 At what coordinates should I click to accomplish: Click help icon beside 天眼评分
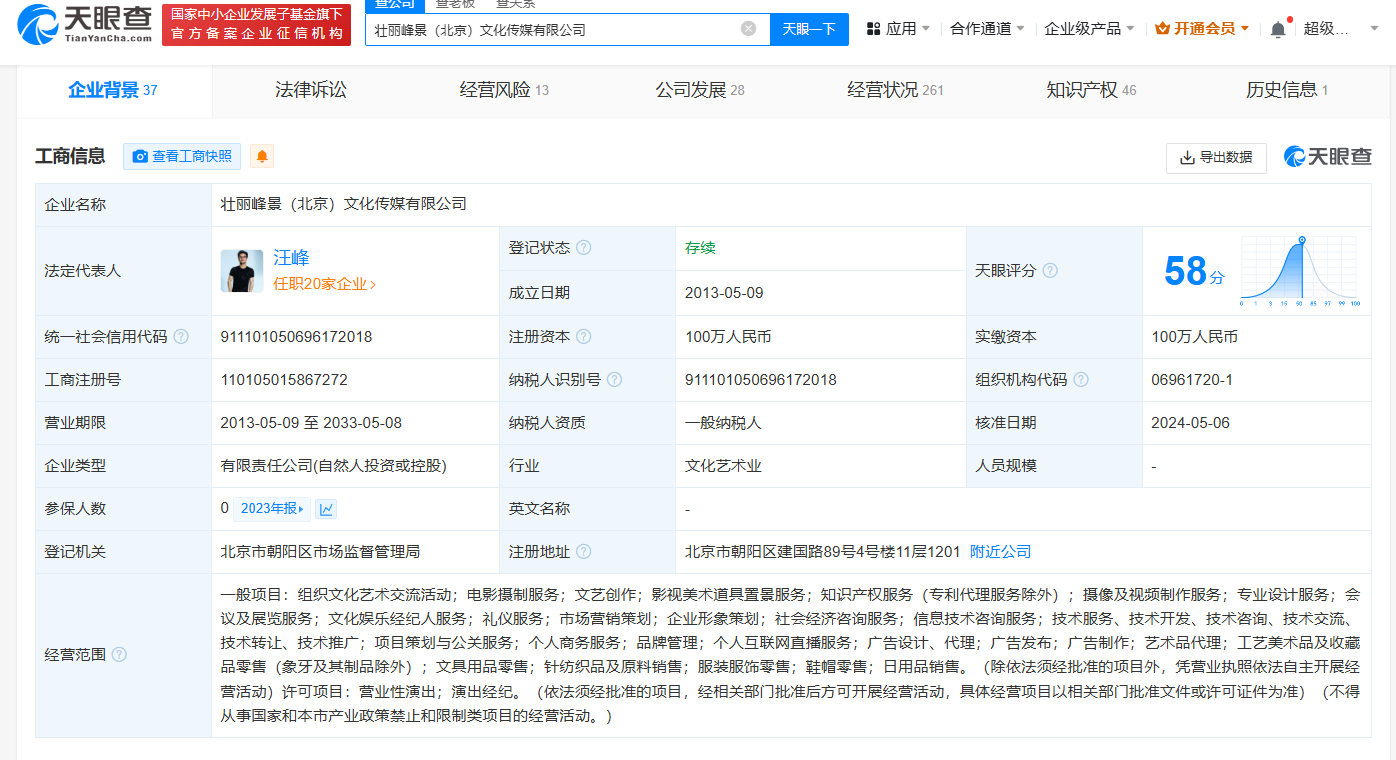click(1050, 271)
